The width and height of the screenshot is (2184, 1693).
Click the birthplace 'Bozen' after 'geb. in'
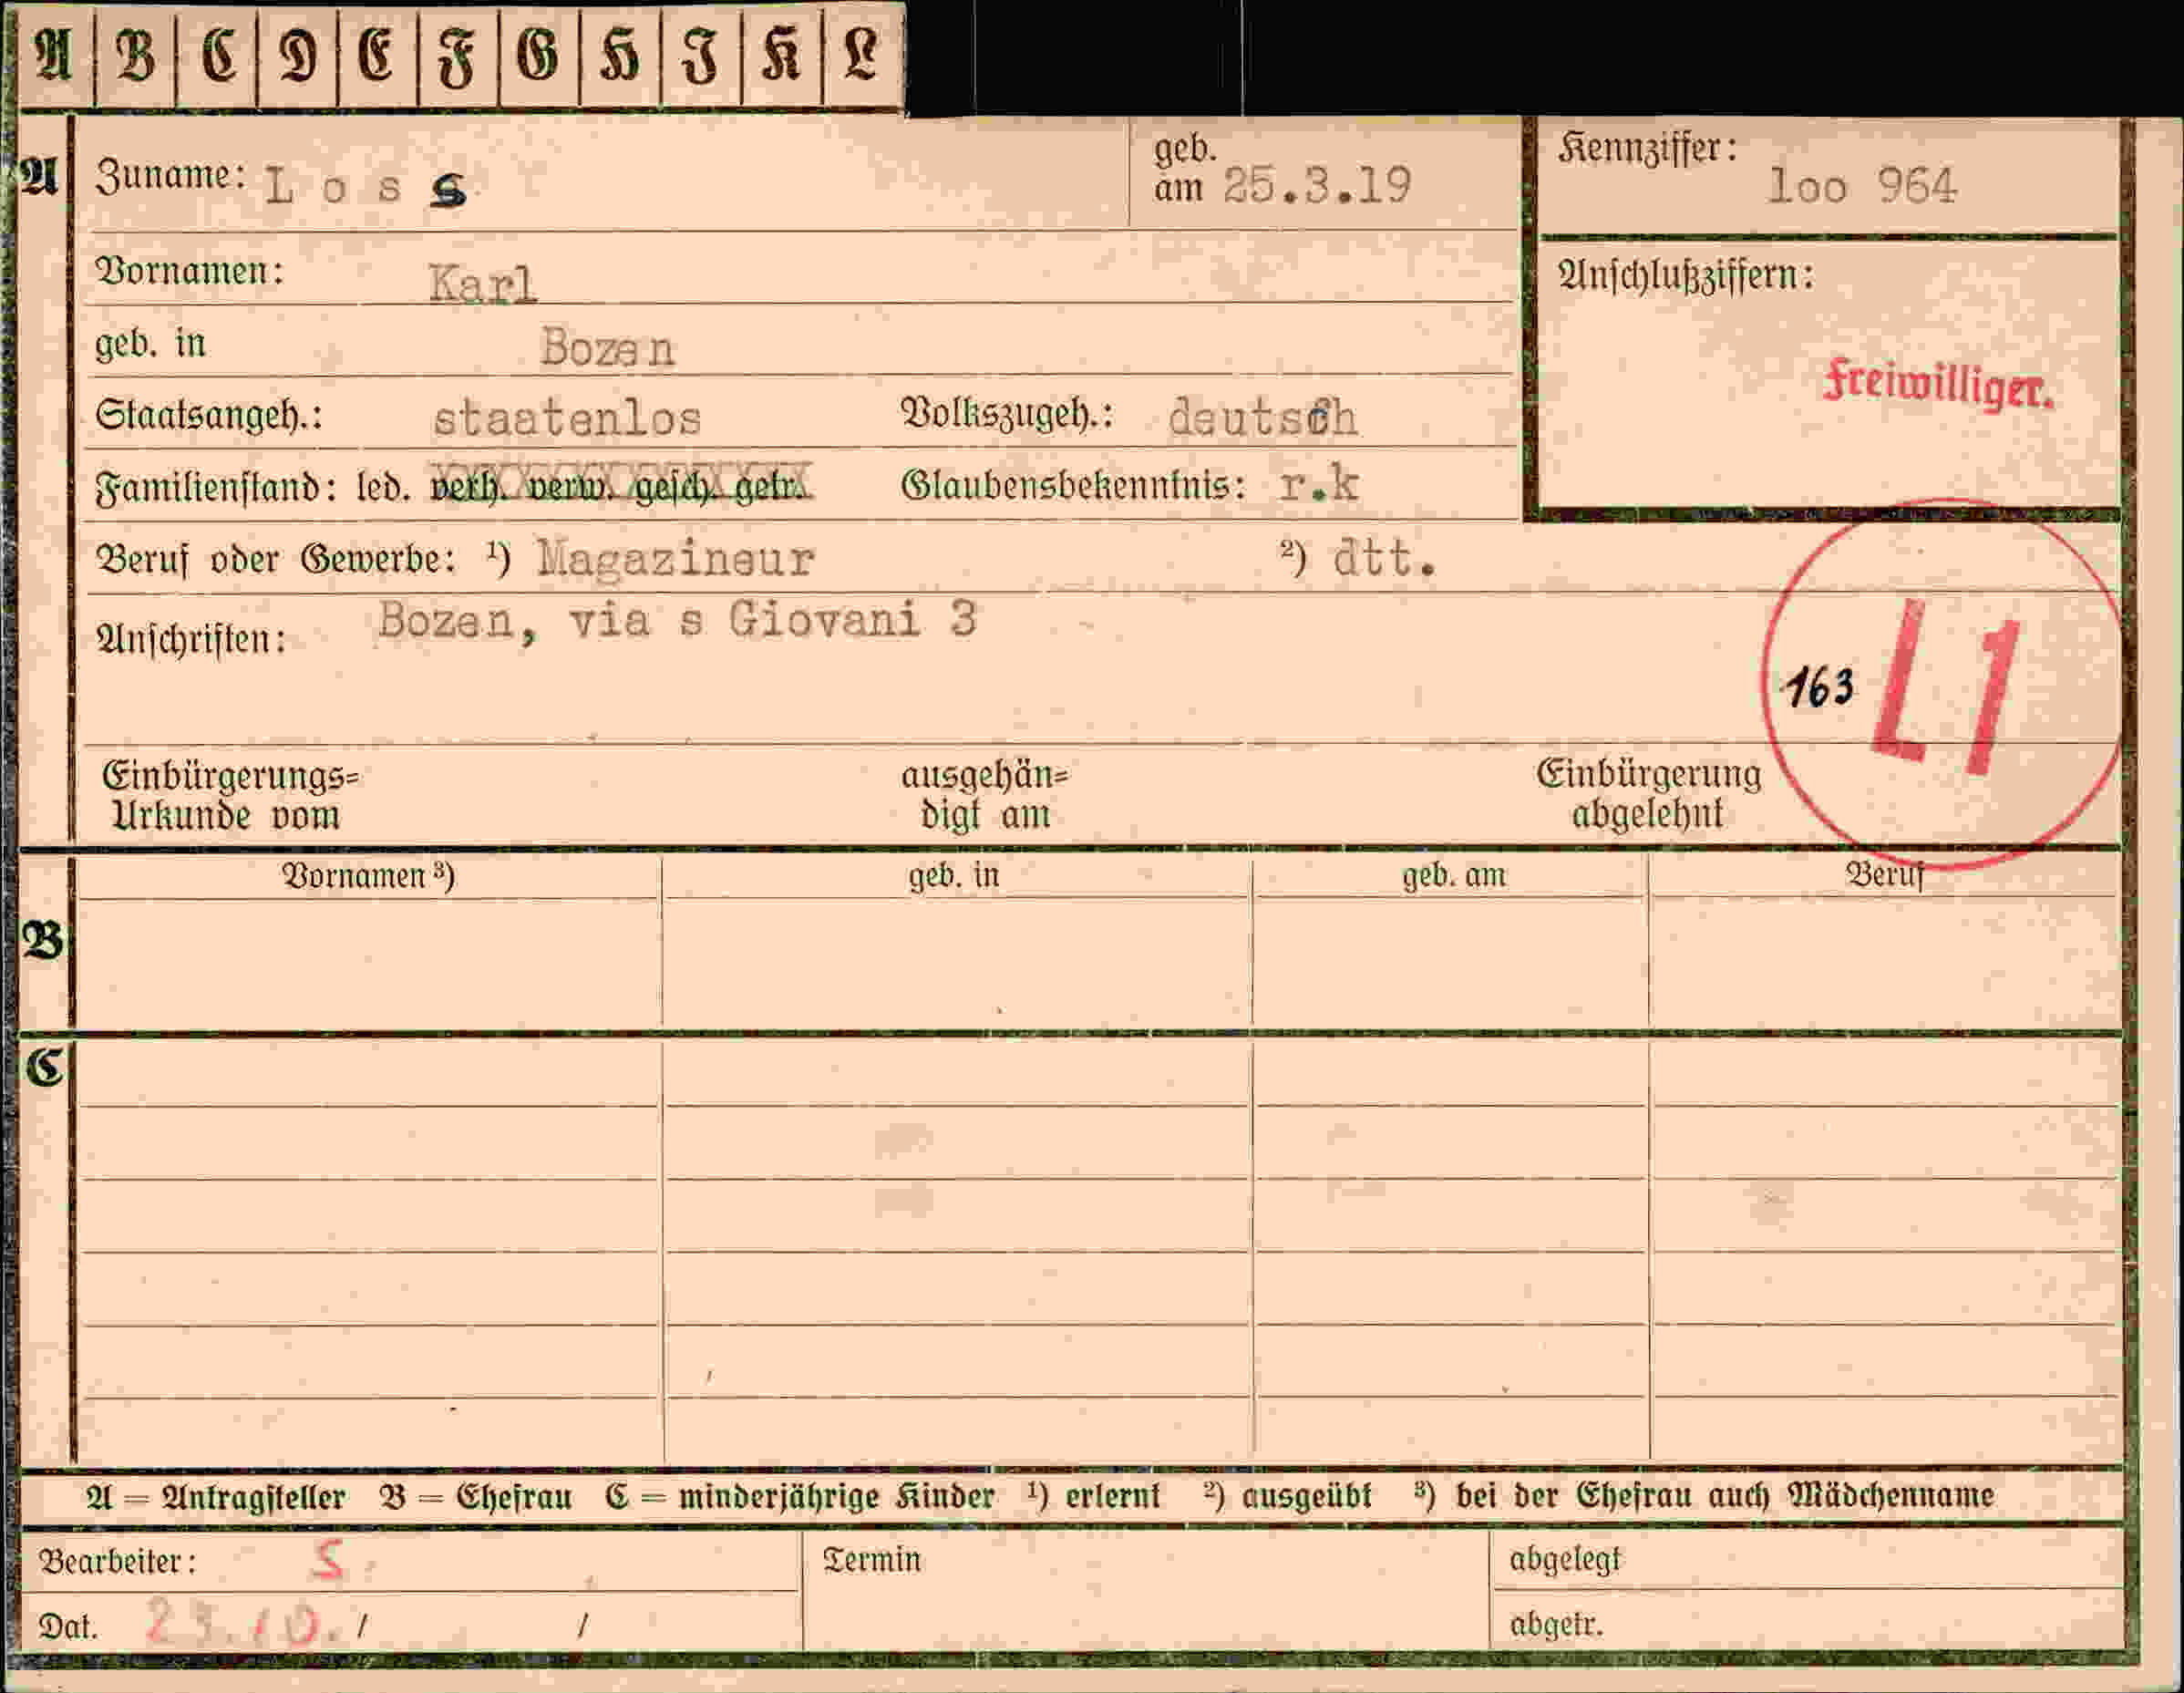pos(608,348)
